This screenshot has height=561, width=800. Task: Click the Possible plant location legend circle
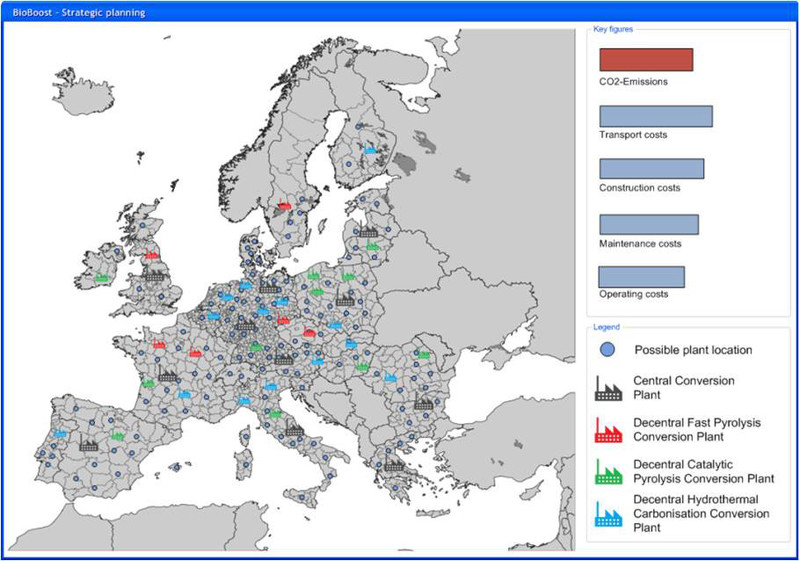[607, 350]
